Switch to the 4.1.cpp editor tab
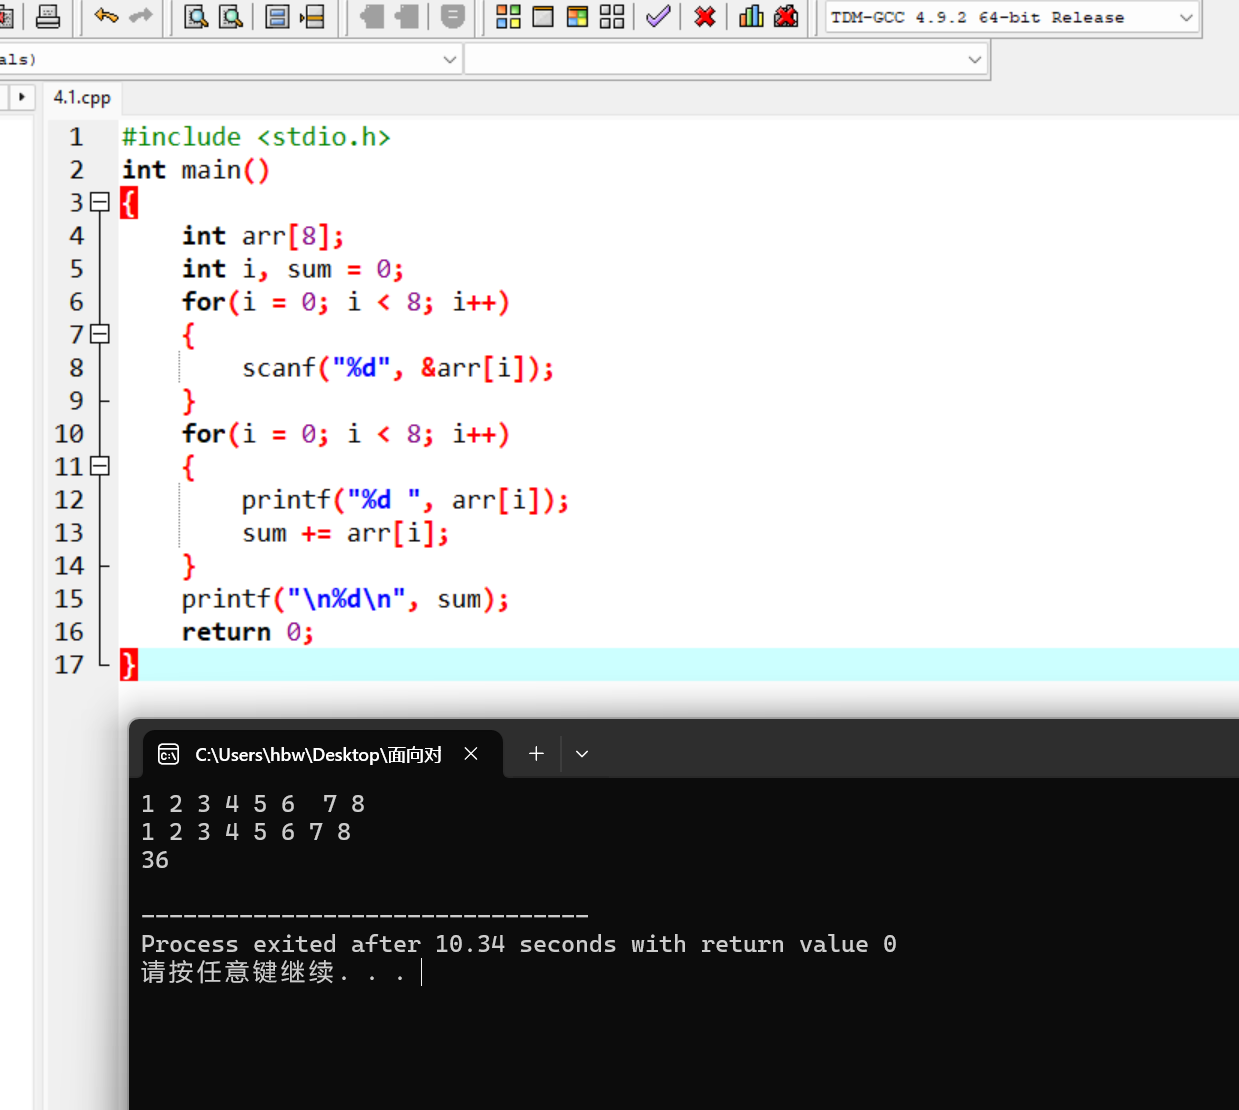Viewport: 1239px width, 1110px height. coord(82,98)
